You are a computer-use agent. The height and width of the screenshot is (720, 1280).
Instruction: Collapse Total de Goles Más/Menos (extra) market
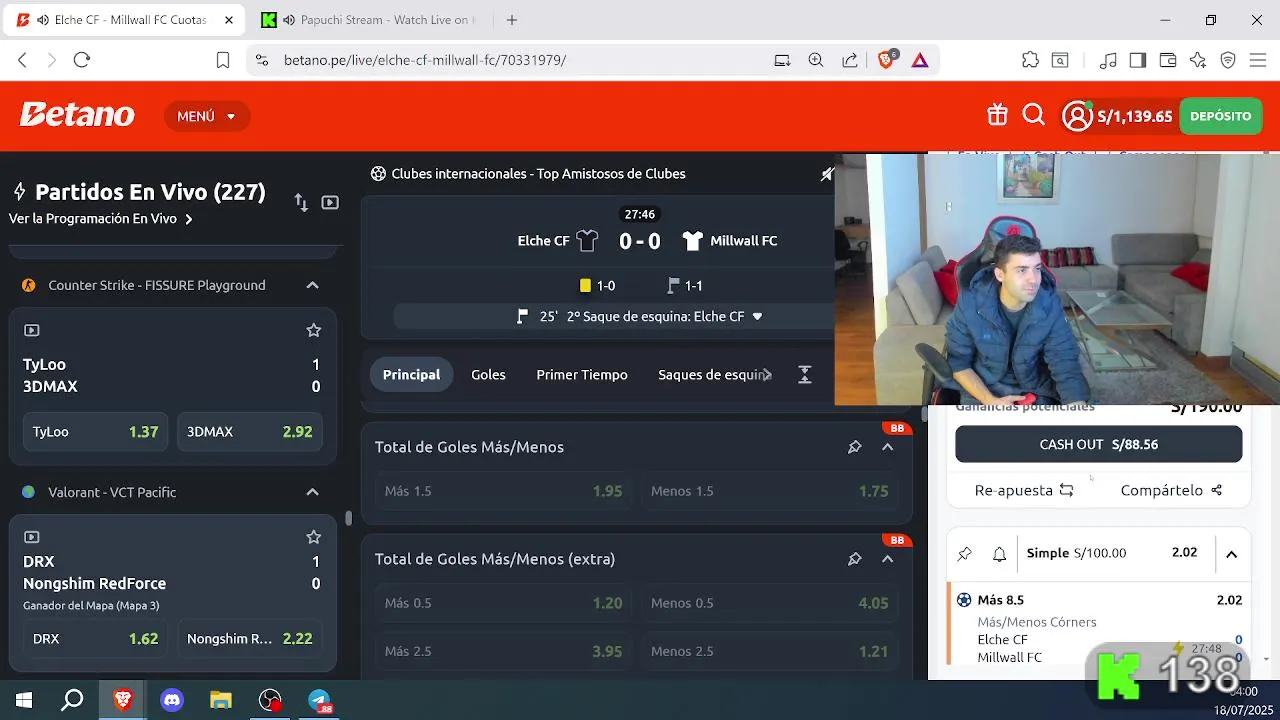(x=887, y=559)
